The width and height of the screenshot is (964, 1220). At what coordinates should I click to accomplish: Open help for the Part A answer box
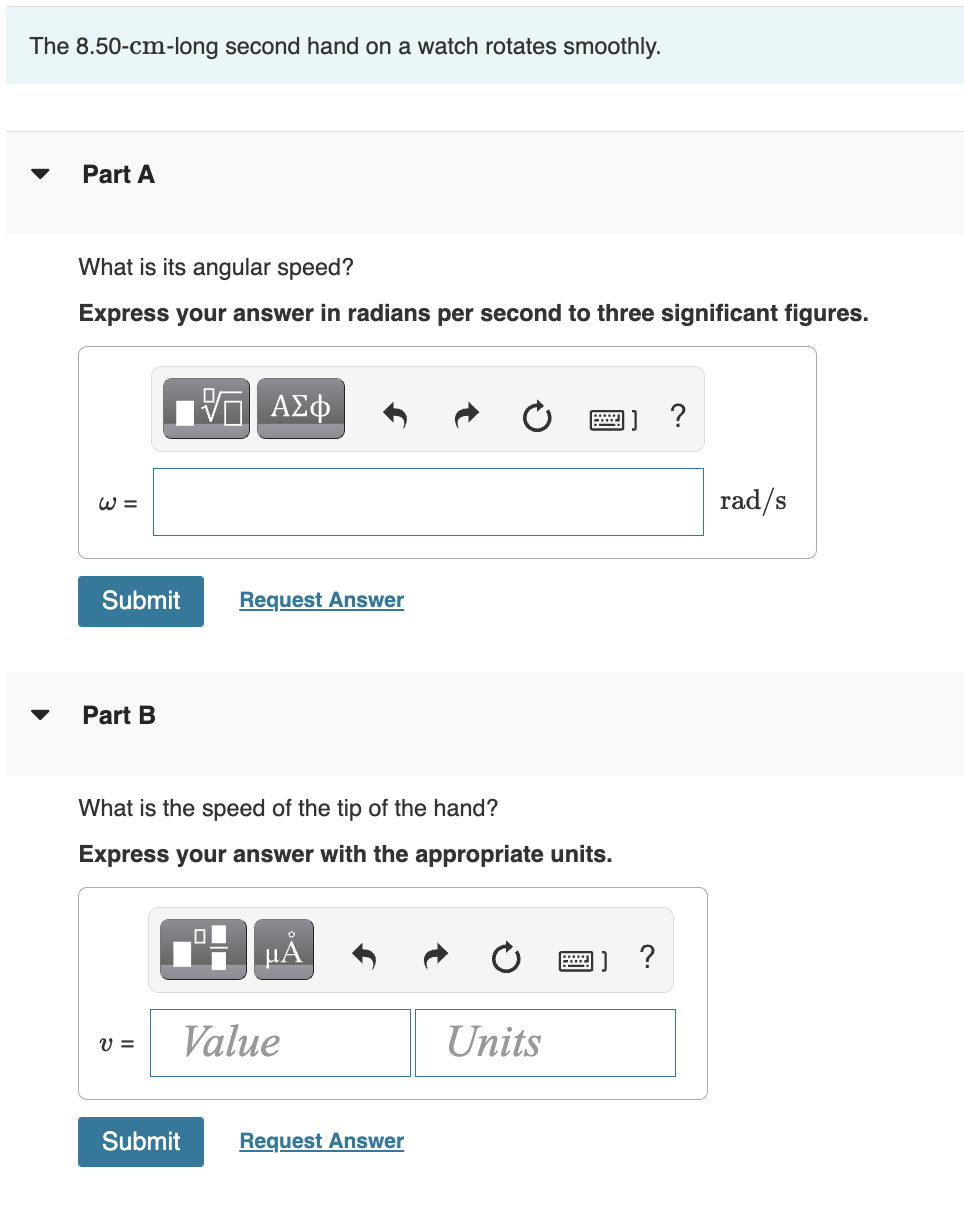pyautogui.click(x=678, y=414)
